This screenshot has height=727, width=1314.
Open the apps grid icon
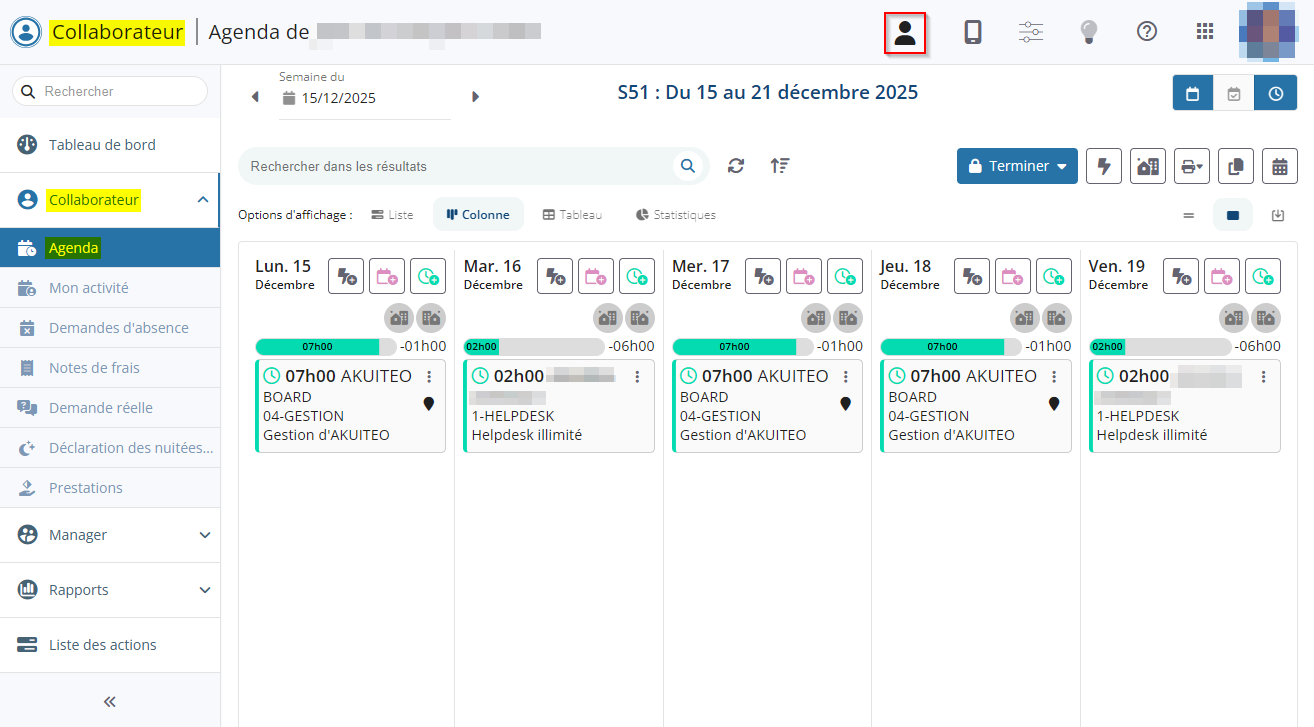coord(1205,32)
